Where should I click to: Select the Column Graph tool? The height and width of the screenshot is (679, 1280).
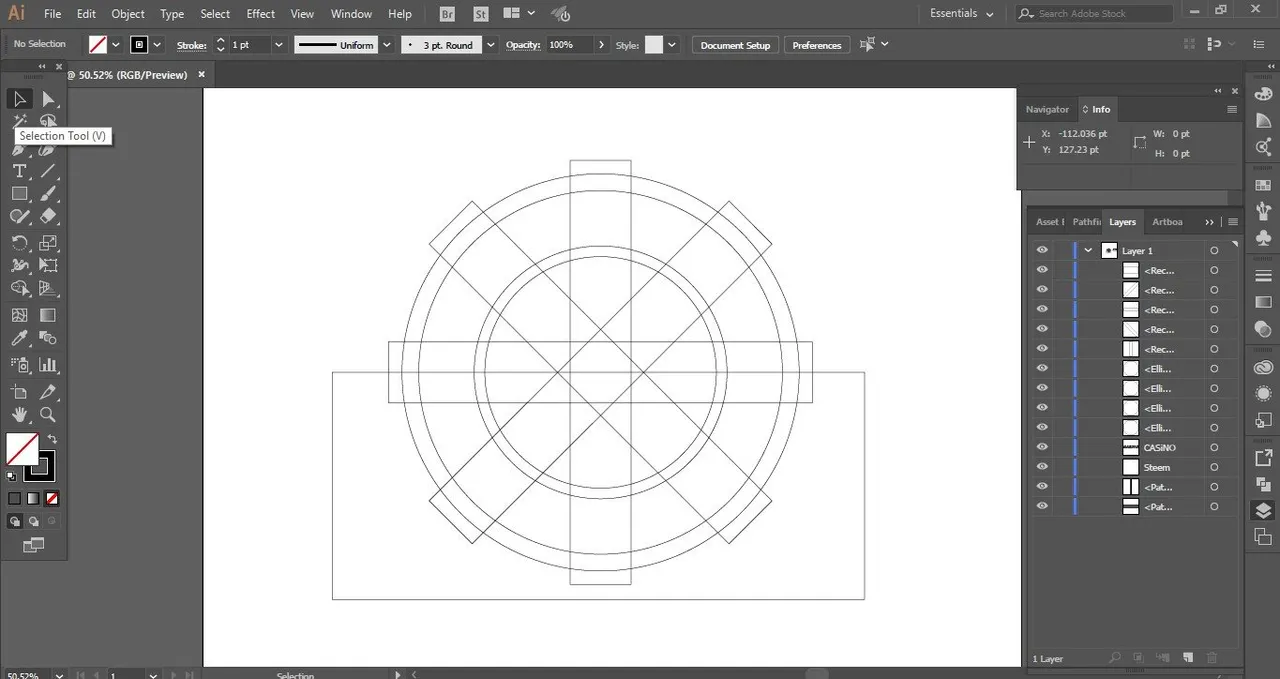(48, 365)
